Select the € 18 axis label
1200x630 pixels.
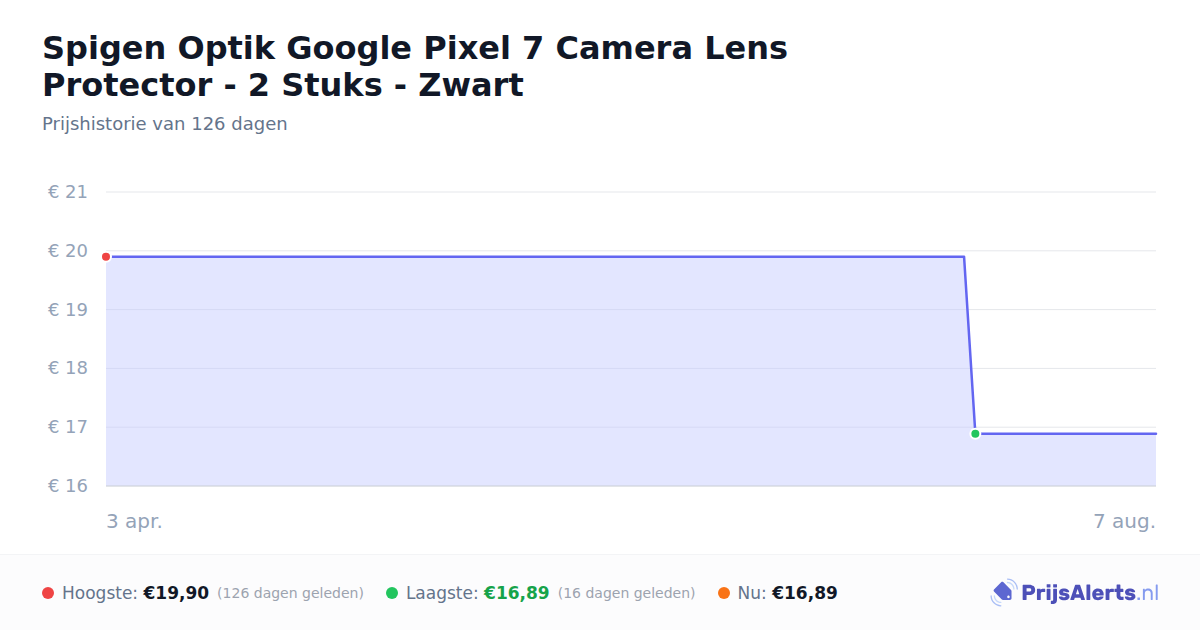[x=68, y=368]
